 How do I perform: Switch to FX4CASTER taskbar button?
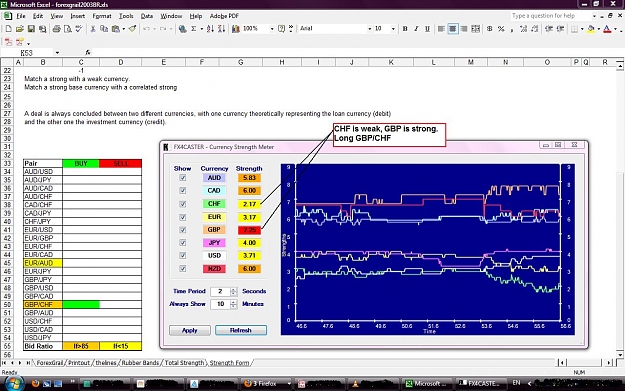(x=481, y=383)
